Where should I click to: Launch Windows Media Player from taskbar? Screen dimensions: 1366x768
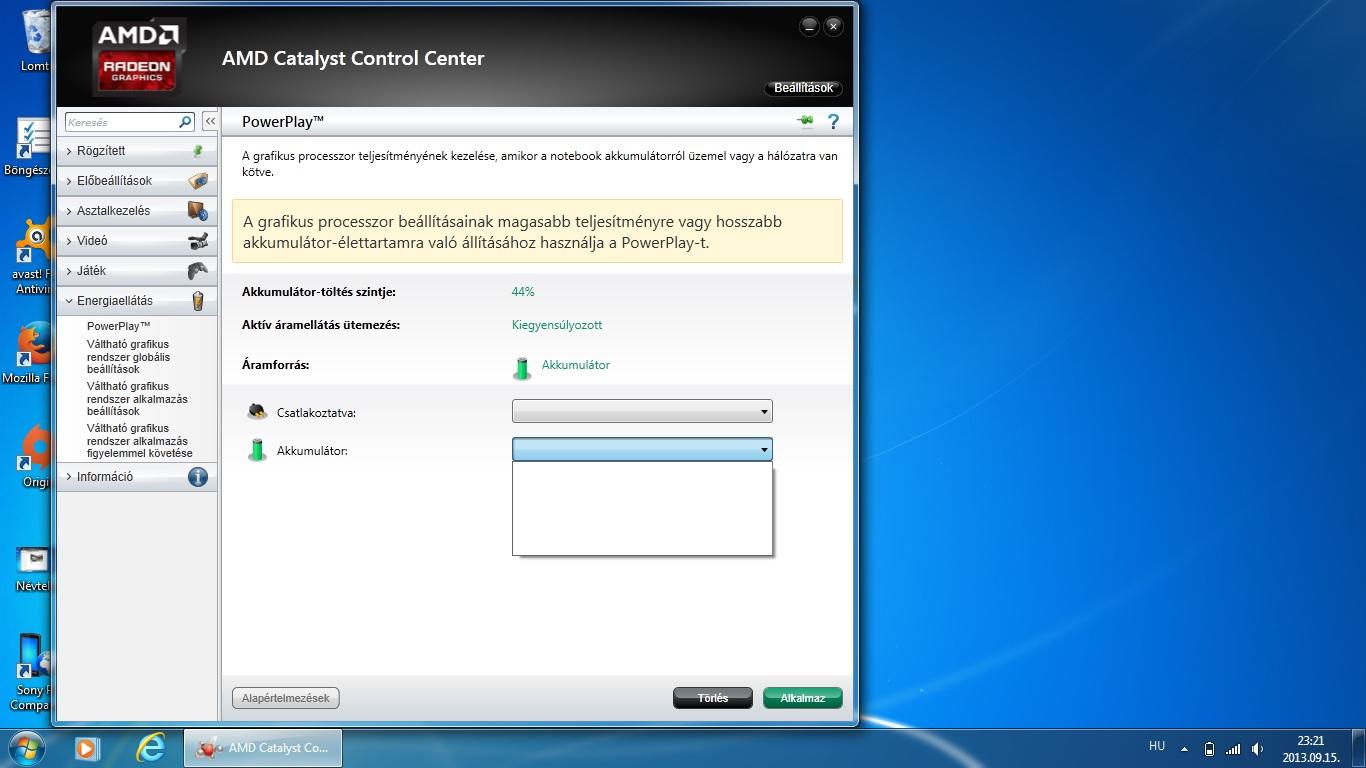pyautogui.click(x=87, y=748)
